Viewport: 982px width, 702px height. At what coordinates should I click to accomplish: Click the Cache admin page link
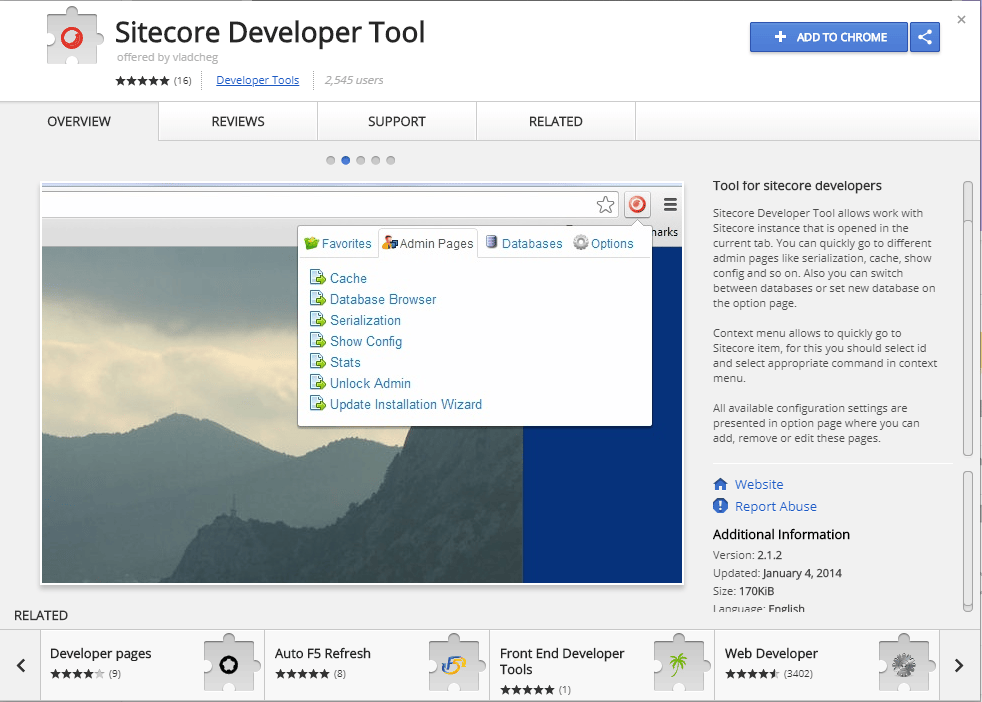(x=348, y=279)
